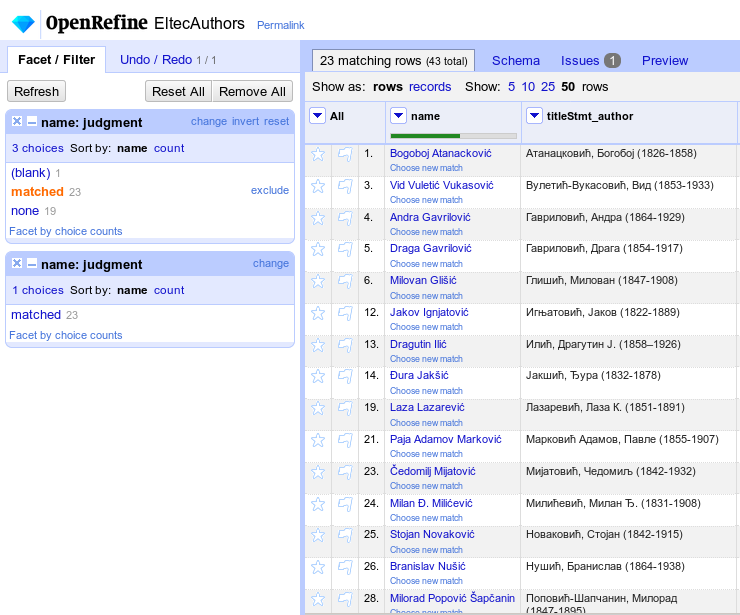Screen dimensions: 740x615
Task: Rename the EltecAuthors project title
Action: (x=199, y=24)
